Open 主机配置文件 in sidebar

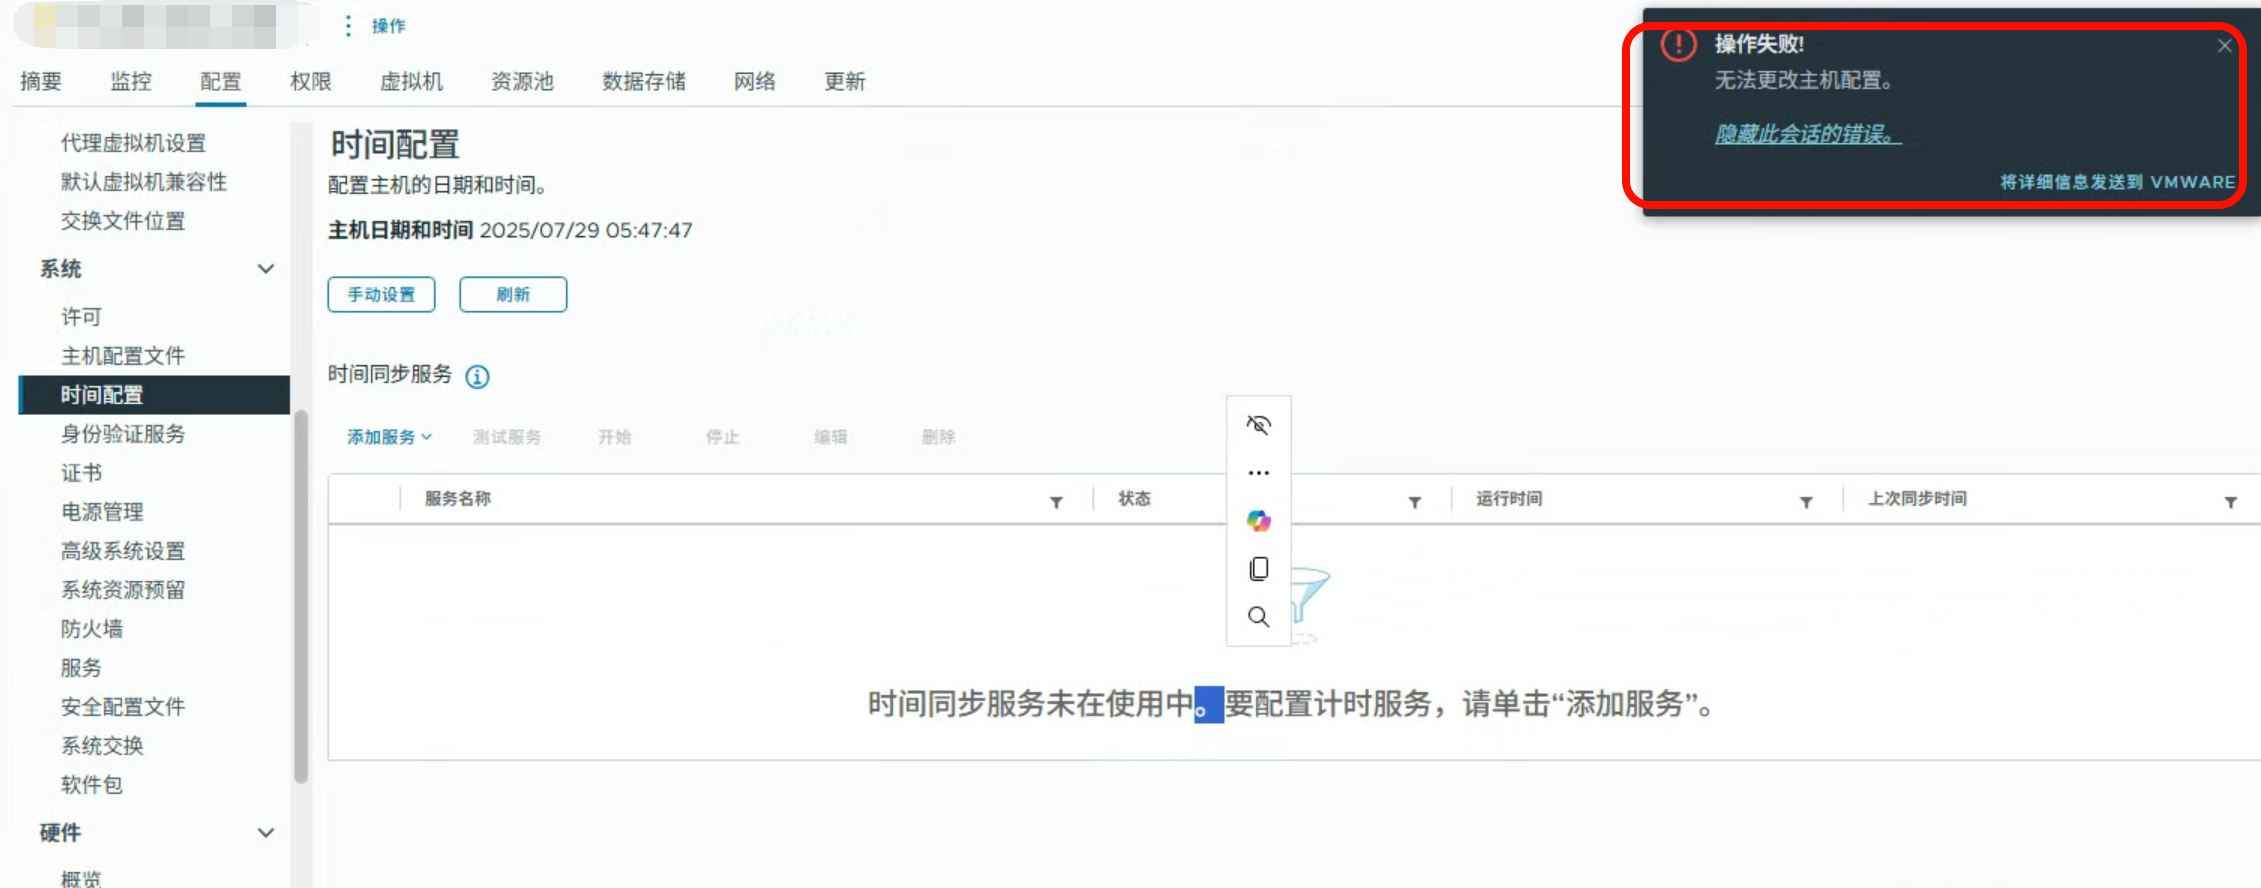[x=123, y=356]
